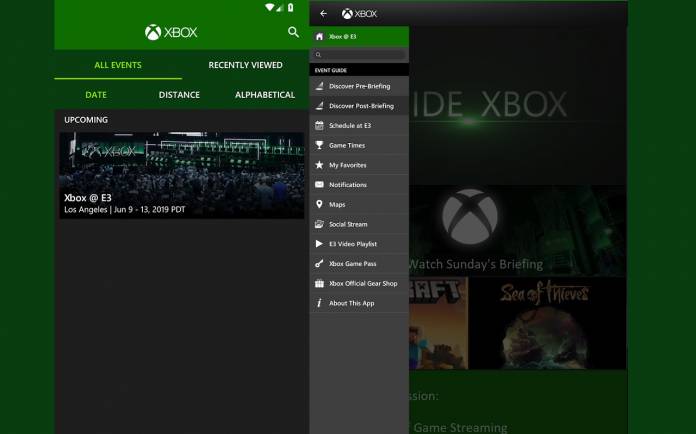Click the envelope icon for Notifications
696x434 pixels.
pyautogui.click(x=319, y=185)
